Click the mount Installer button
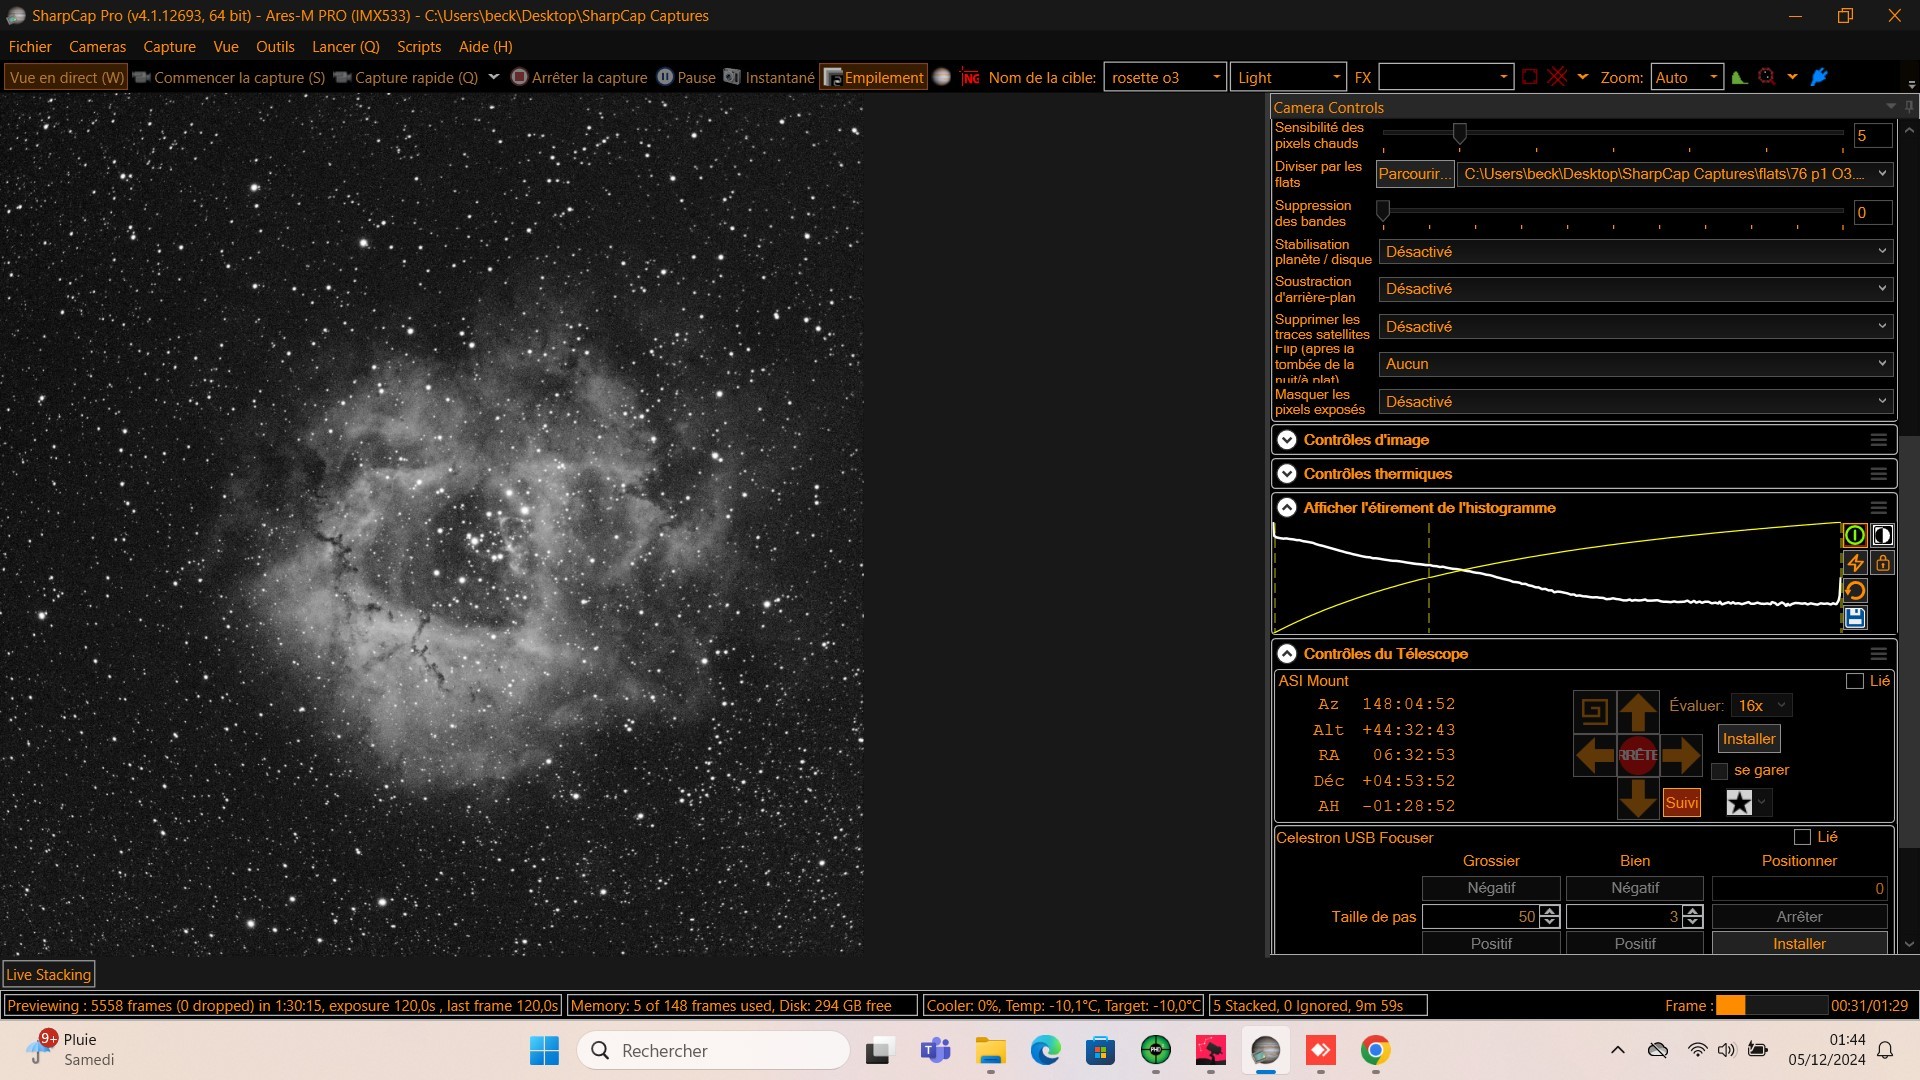 pyautogui.click(x=1749, y=739)
